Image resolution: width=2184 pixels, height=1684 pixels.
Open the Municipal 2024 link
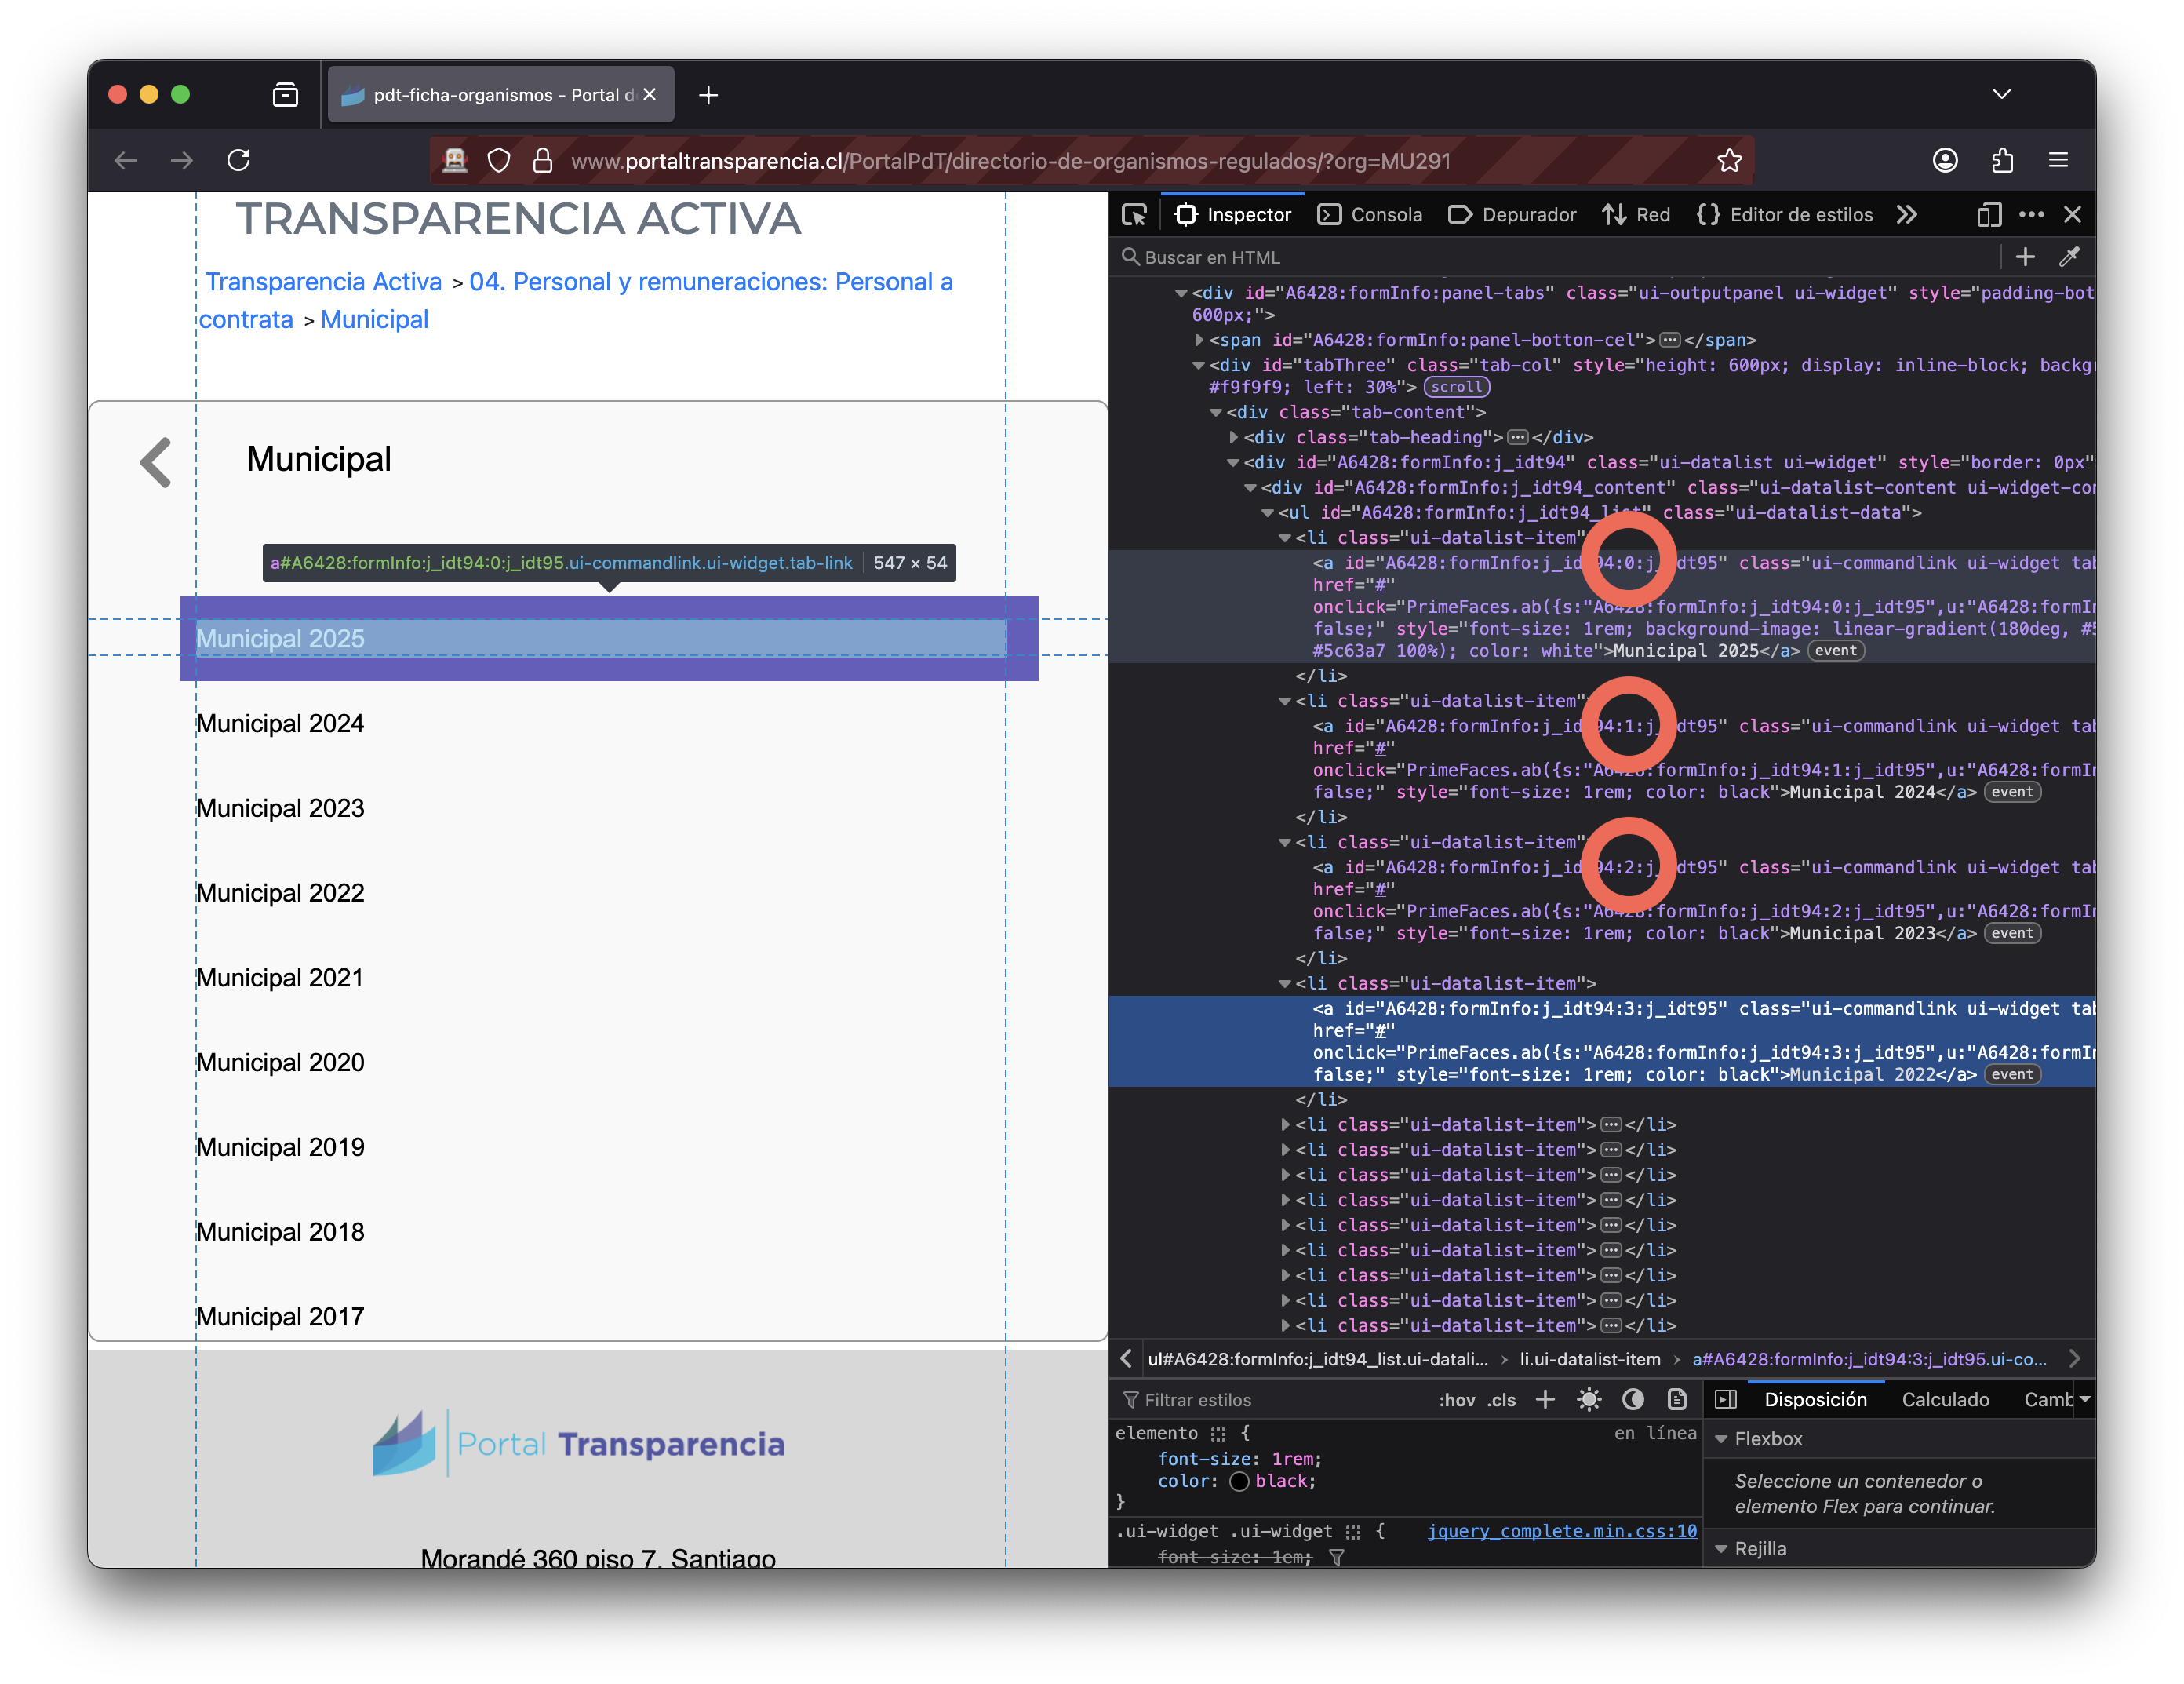pos(280,723)
